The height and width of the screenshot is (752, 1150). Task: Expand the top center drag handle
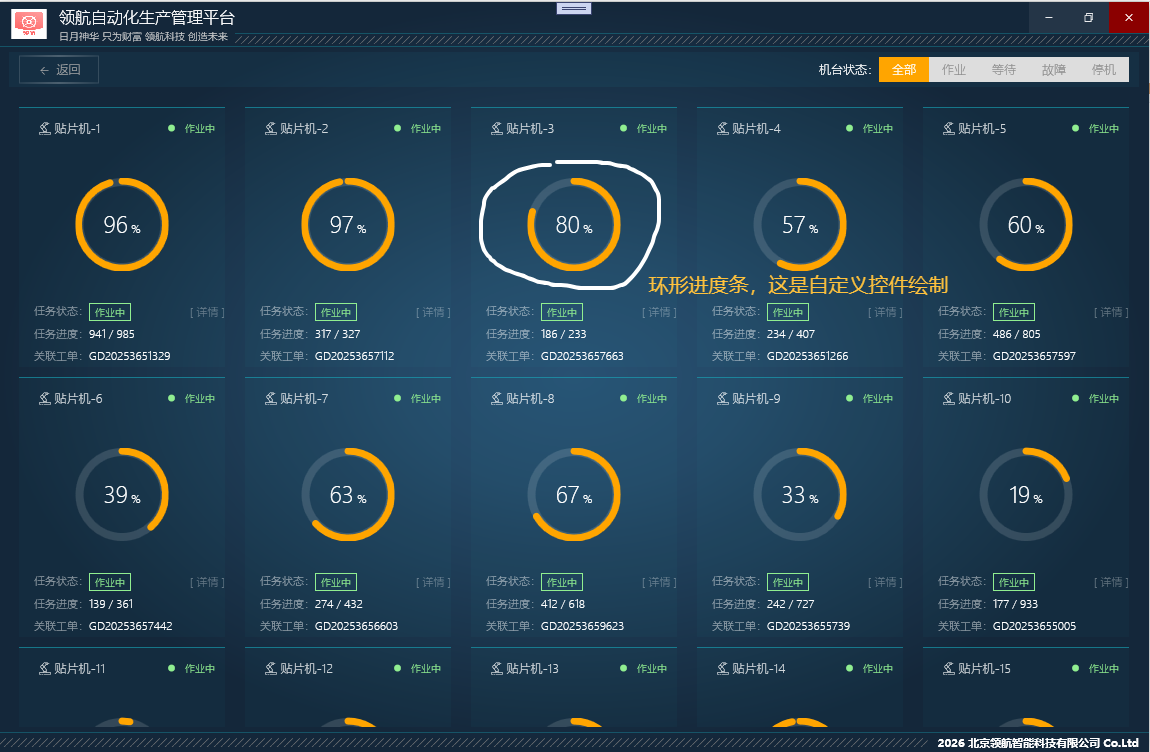coord(574,9)
